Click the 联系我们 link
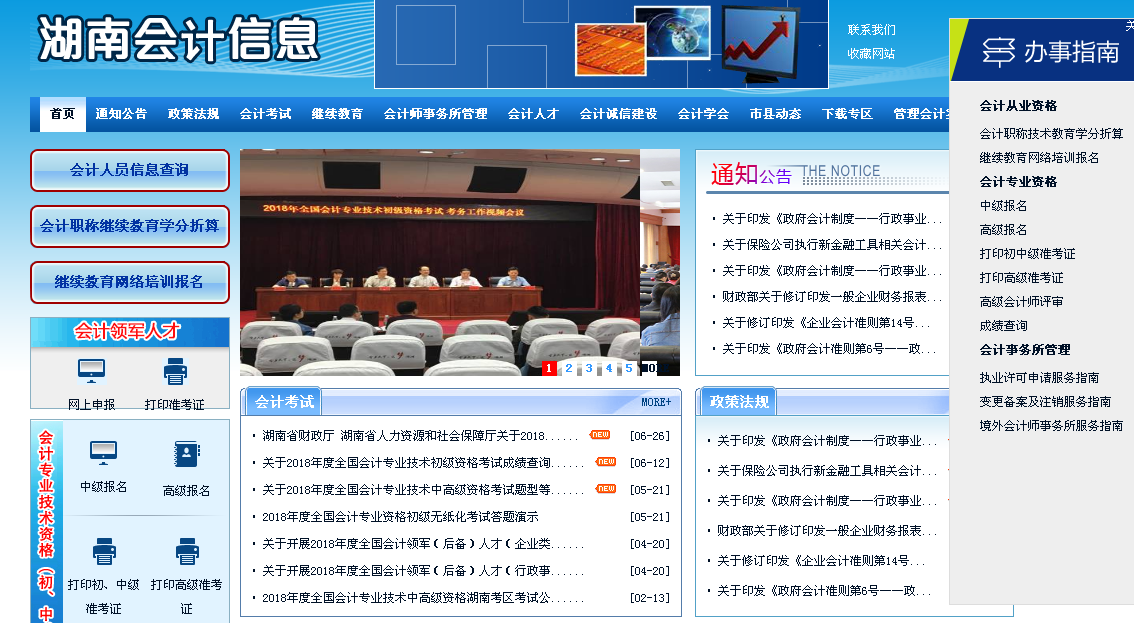 [871, 30]
